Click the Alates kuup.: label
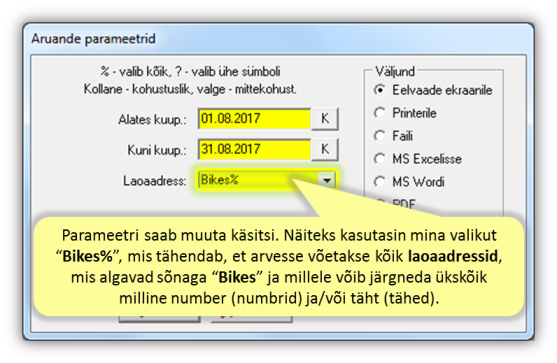Image resolution: width=557 pixels, height=363 pixels. click(152, 120)
